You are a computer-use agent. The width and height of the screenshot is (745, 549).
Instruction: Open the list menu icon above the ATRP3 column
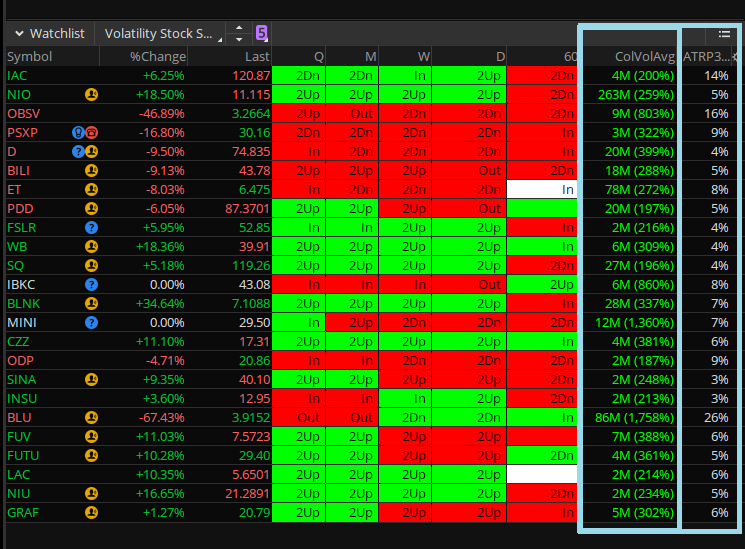point(724,34)
